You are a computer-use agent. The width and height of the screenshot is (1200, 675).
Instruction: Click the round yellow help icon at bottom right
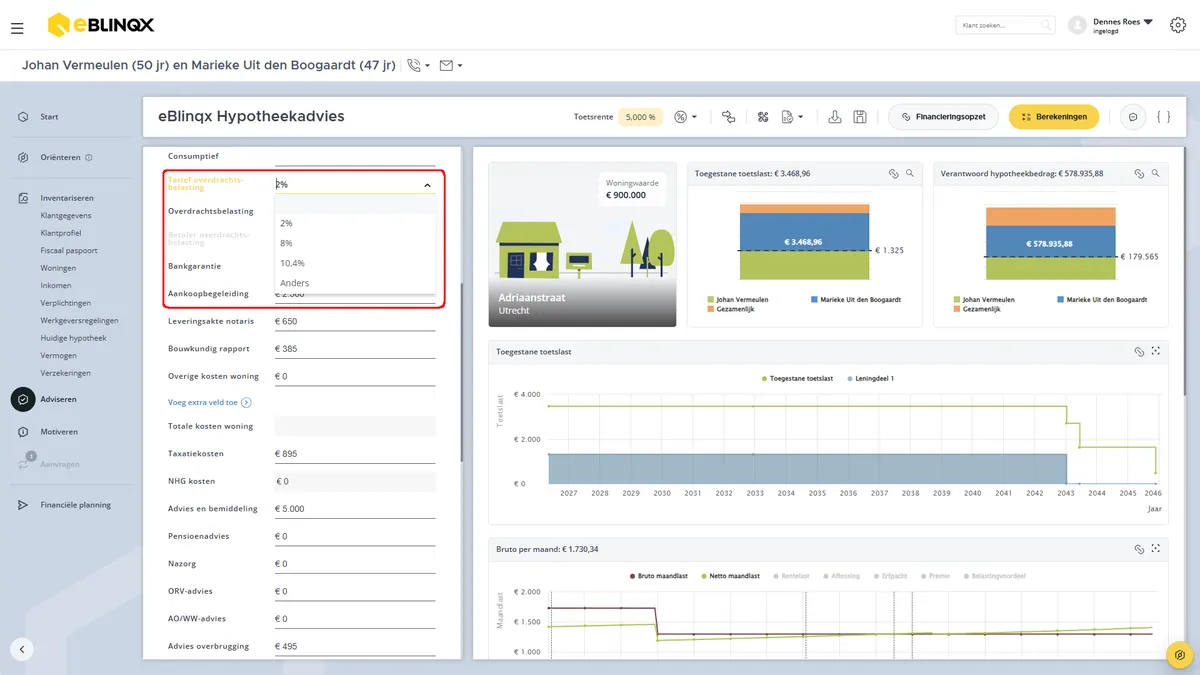[1181, 656]
